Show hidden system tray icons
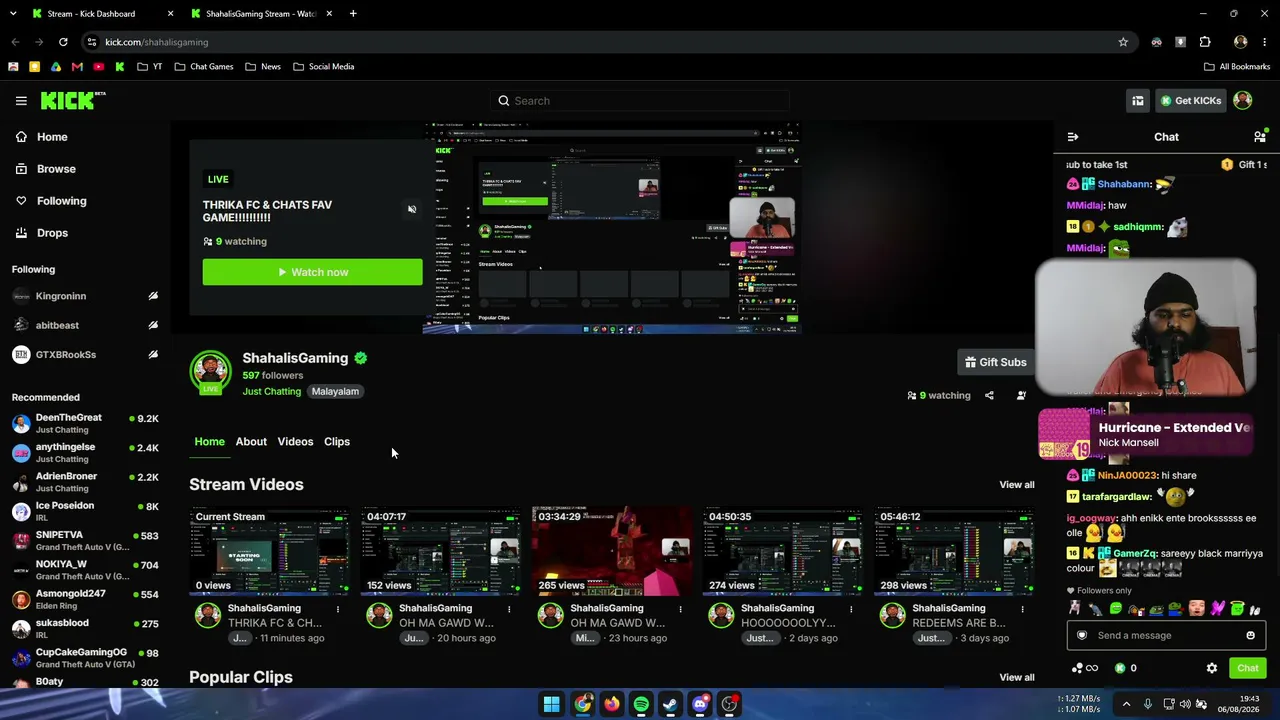Image resolution: width=1280 pixels, height=720 pixels. [x=1126, y=704]
